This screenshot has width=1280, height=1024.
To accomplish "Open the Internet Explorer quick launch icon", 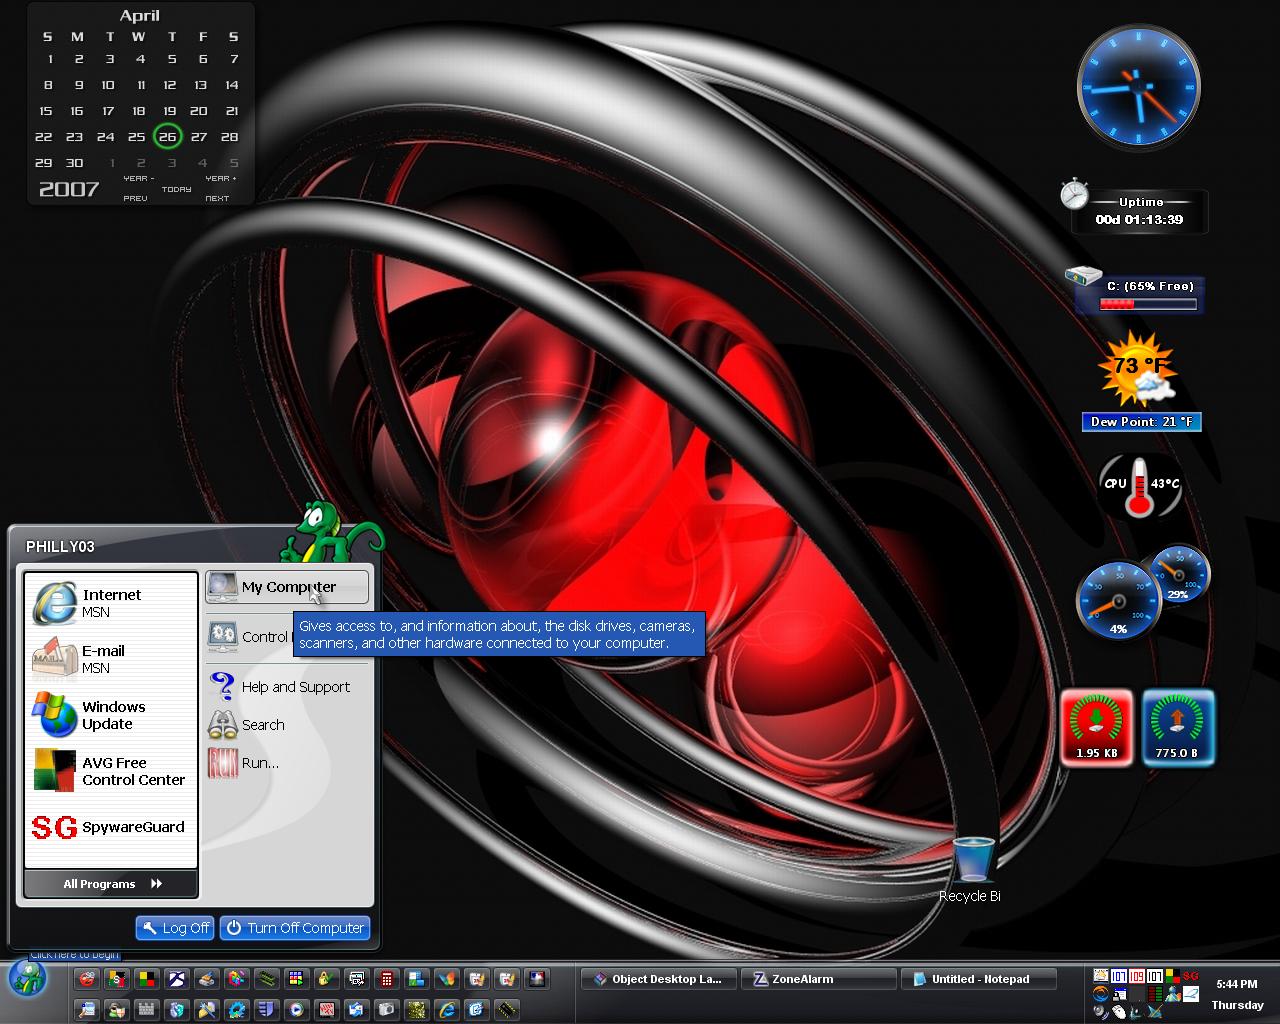I will 447,1009.
